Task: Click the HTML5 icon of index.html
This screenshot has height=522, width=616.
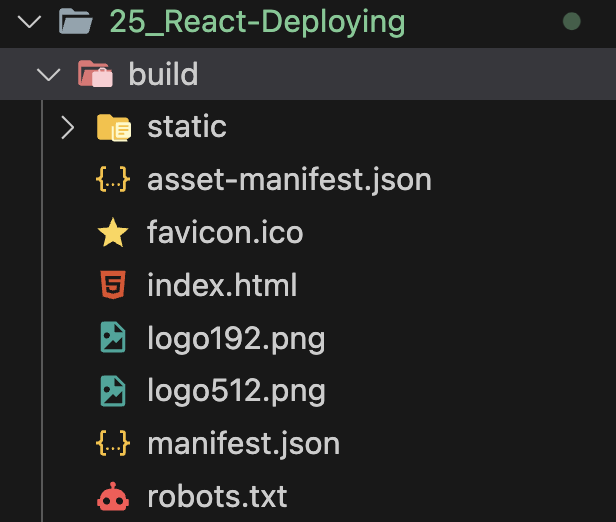Action: pos(113,285)
